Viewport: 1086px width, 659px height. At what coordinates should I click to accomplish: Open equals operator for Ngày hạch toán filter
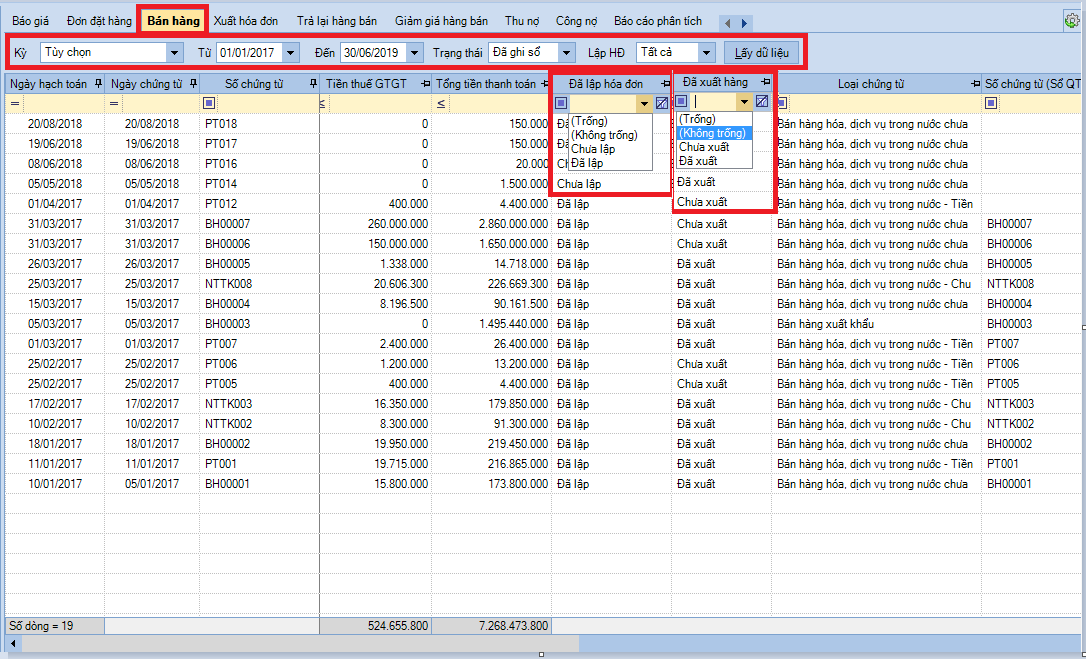(x=15, y=103)
